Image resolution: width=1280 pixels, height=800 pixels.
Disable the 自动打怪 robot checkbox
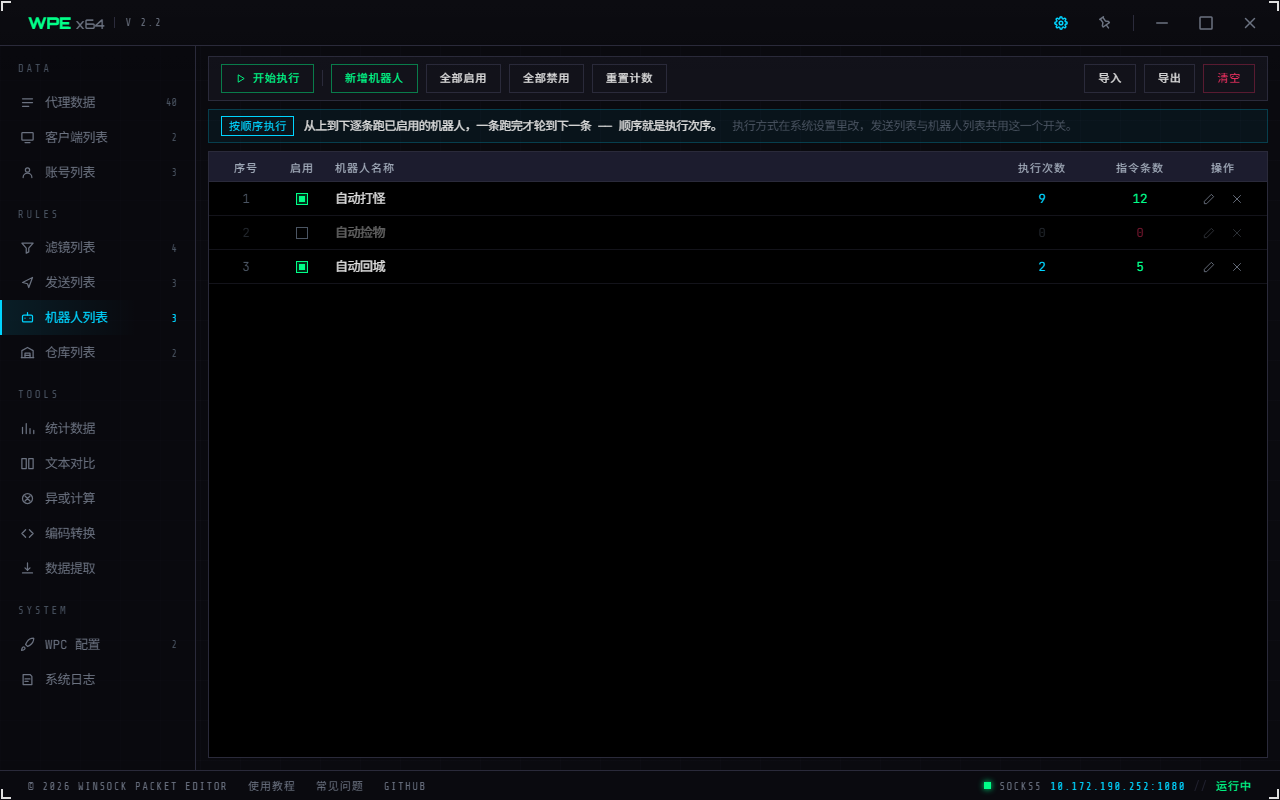(x=302, y=199)
